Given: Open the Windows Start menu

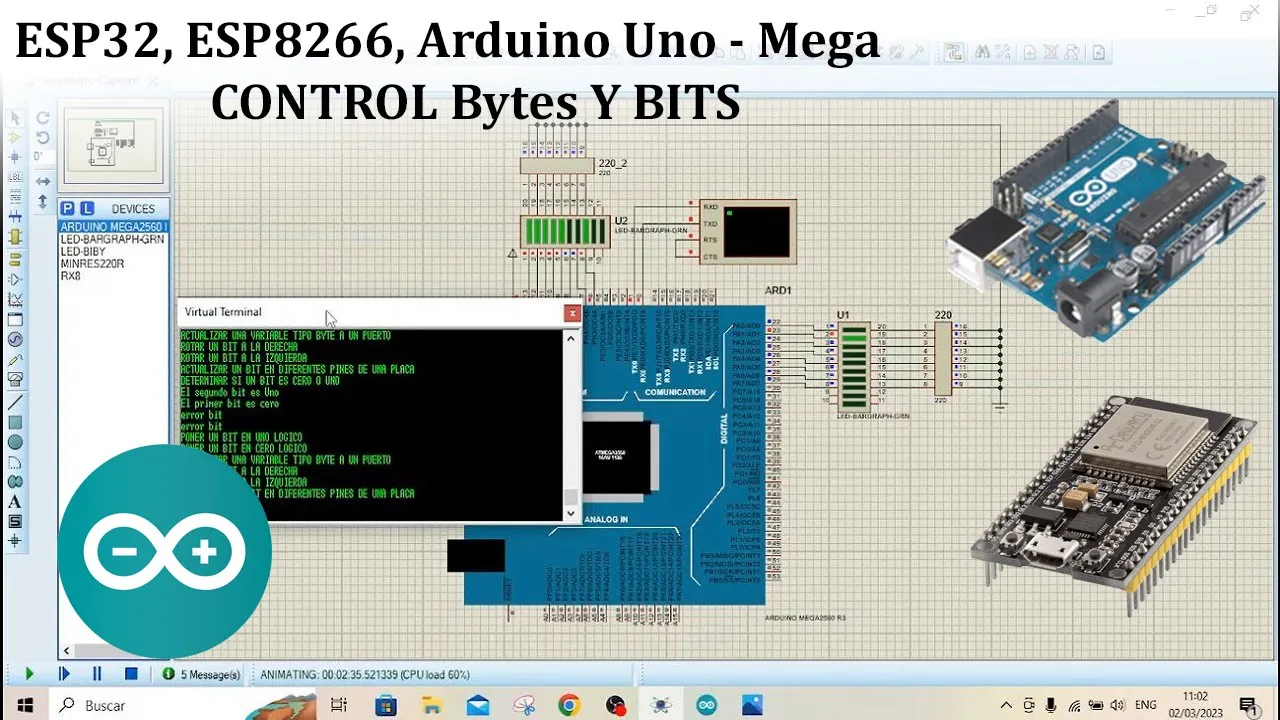Looking at the screenshot, I should [24, 705].
